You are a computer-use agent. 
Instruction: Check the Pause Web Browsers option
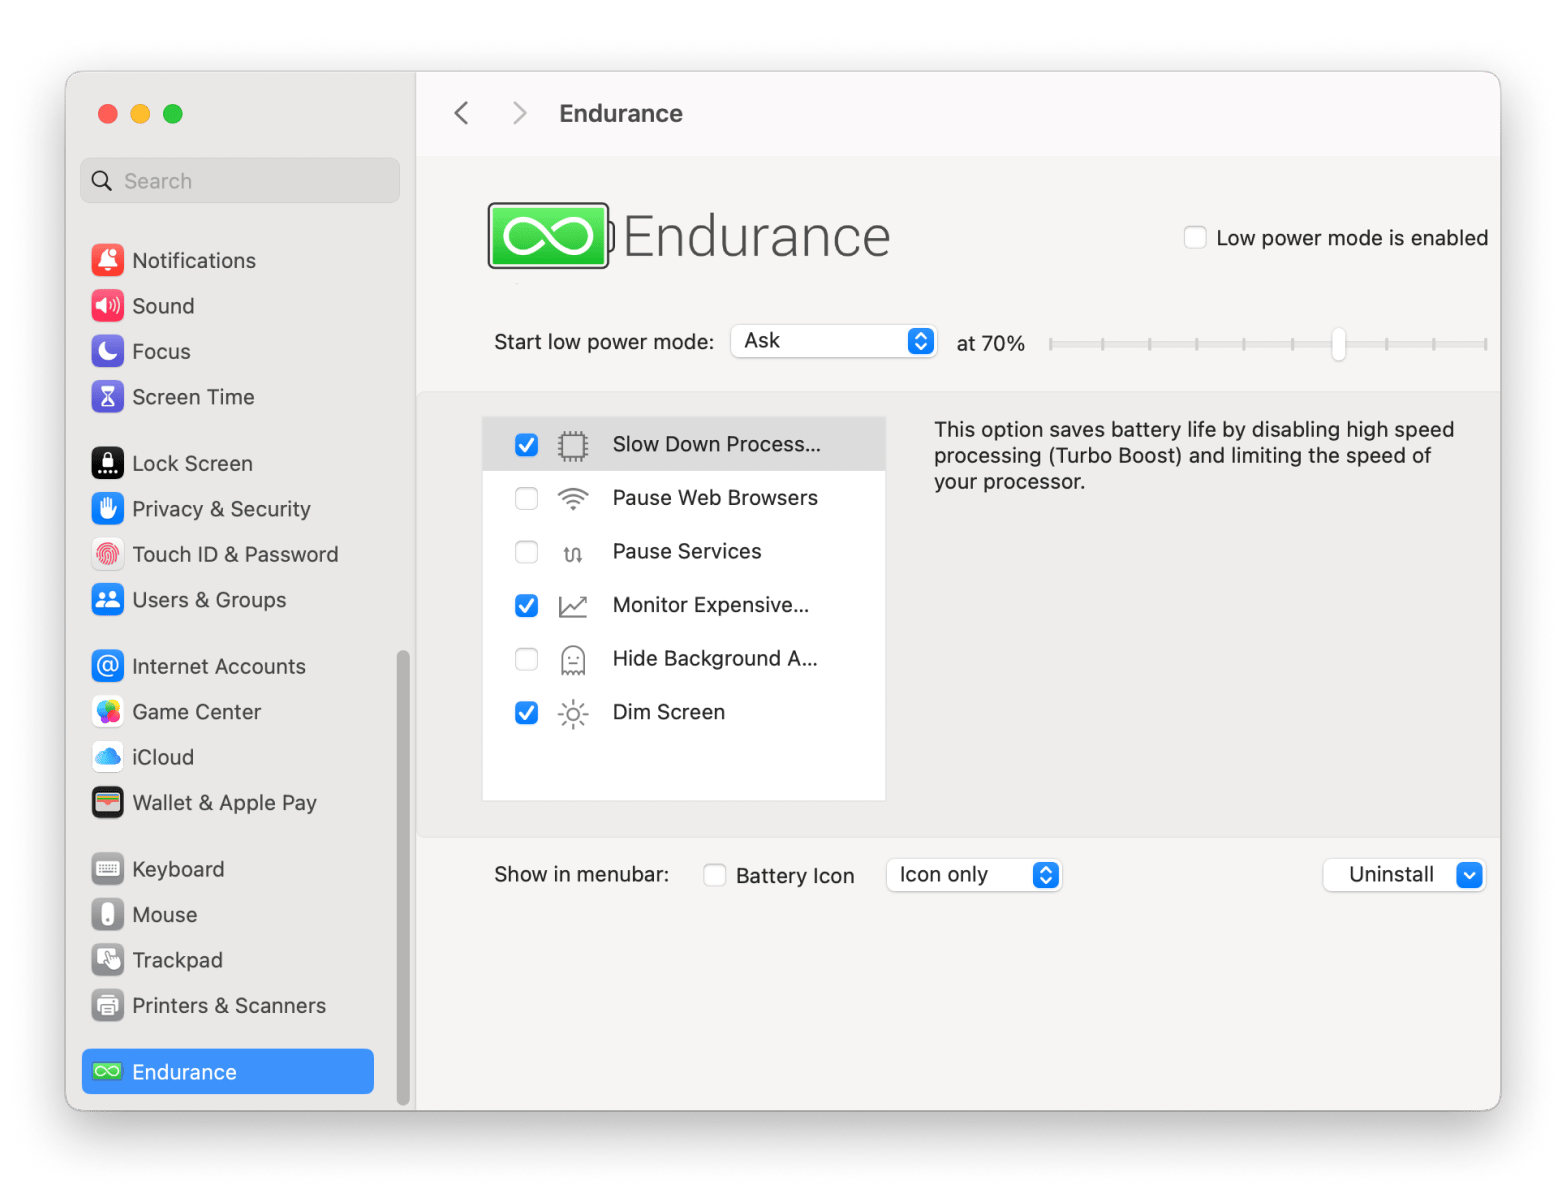pos(526,498)
